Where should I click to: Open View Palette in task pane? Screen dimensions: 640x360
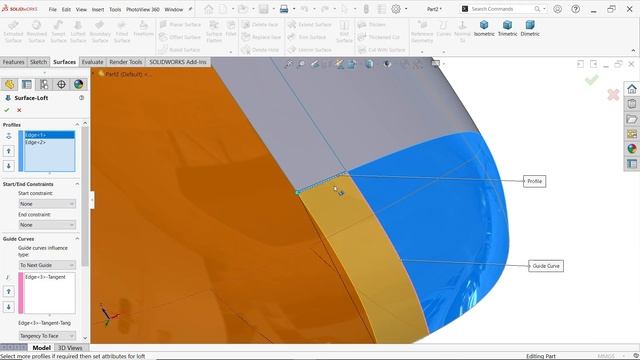click(632, 134)
